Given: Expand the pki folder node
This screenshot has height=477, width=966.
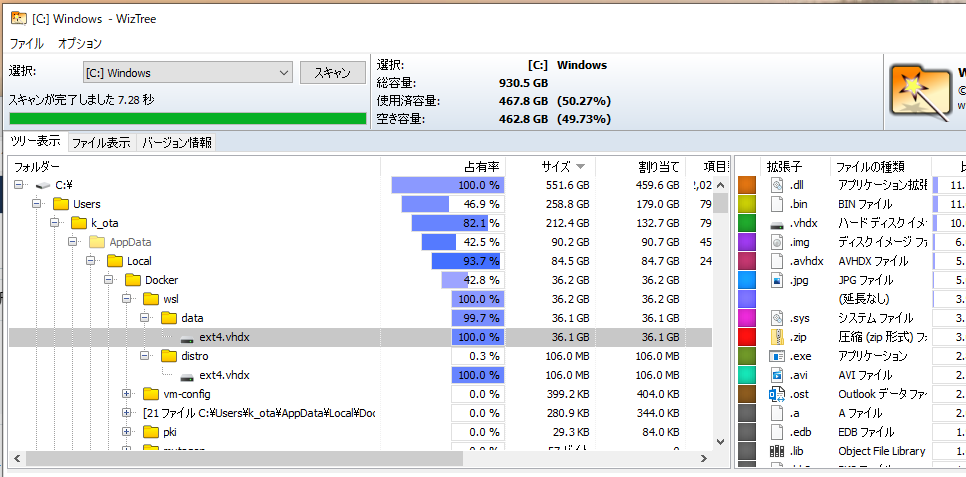Looking at the screenshot, I should click(x=129, y=432).
